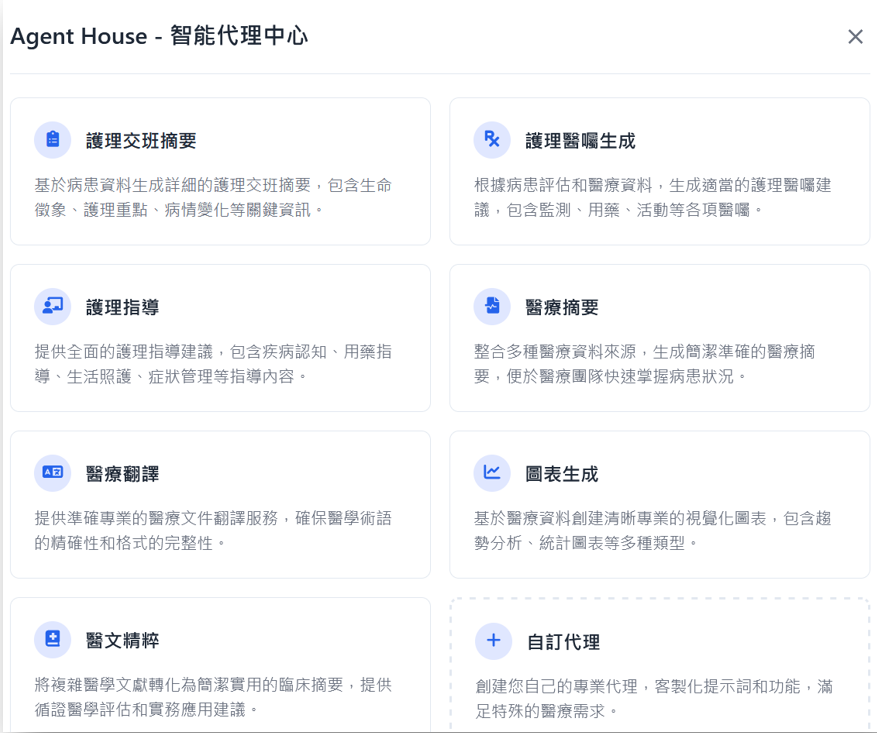877x733 pixels.
Task: Select the 護理交班摘要 clipboard icon
Action: pyautogui.click(x=52, y=139)
